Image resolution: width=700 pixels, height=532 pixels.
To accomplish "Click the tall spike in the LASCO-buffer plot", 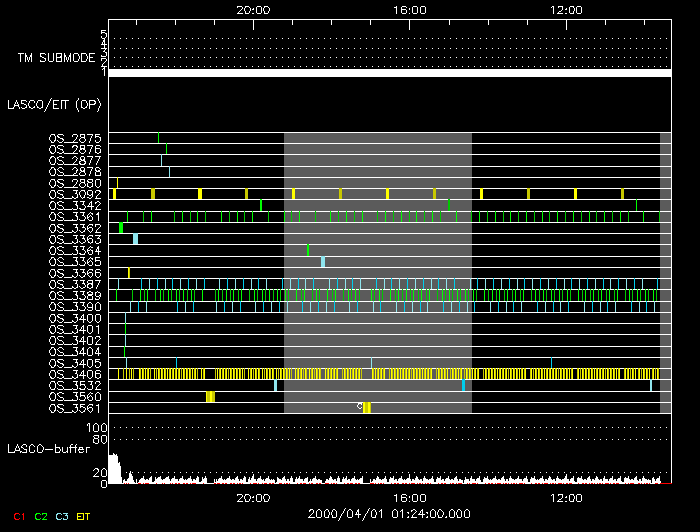I will pyautogui.click(x=113, y=466).
